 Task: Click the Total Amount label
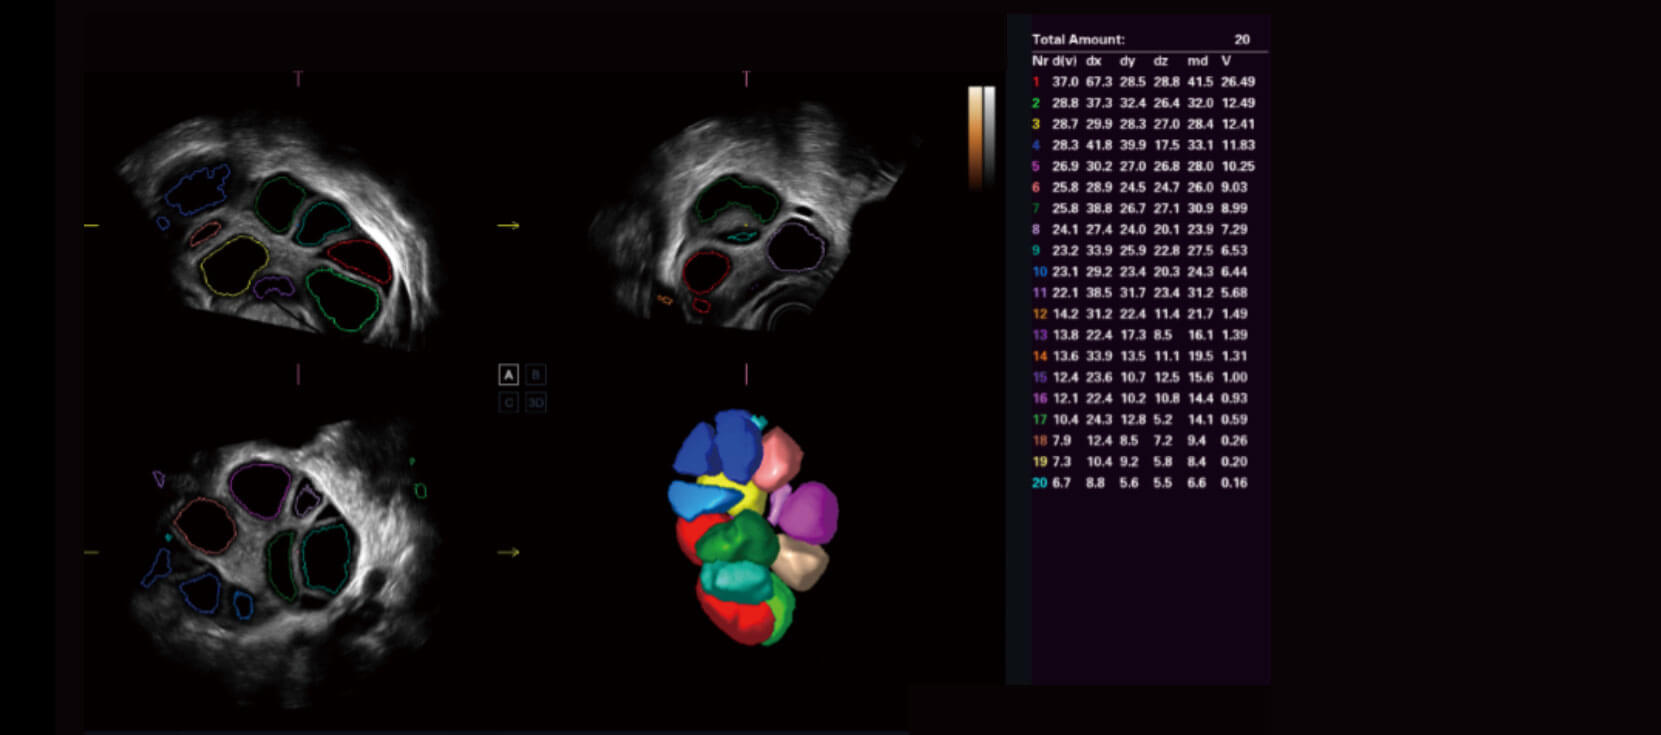1078,39
